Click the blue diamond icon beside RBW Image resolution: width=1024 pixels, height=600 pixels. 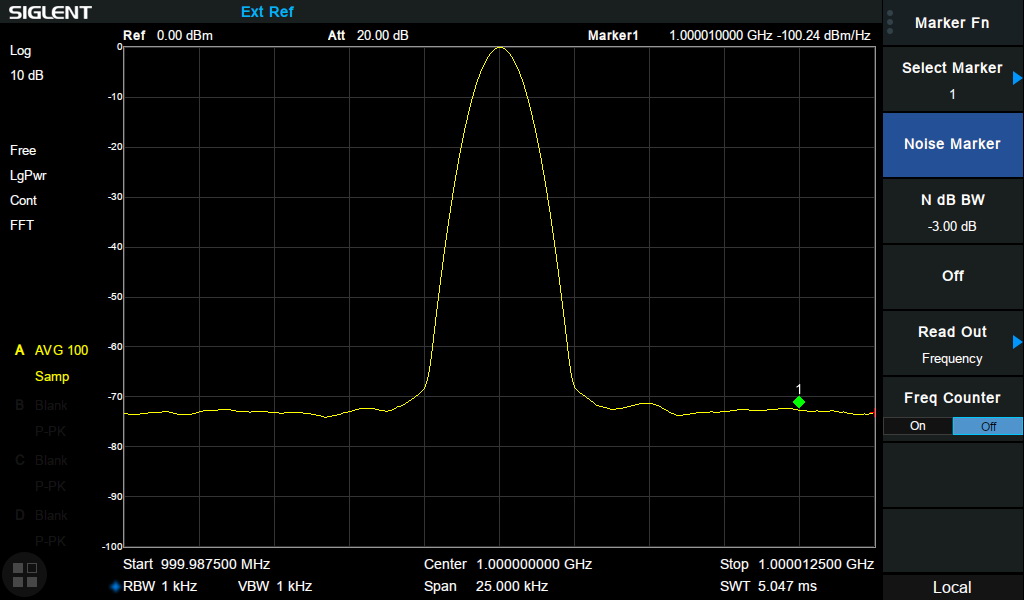click(115, 587)
